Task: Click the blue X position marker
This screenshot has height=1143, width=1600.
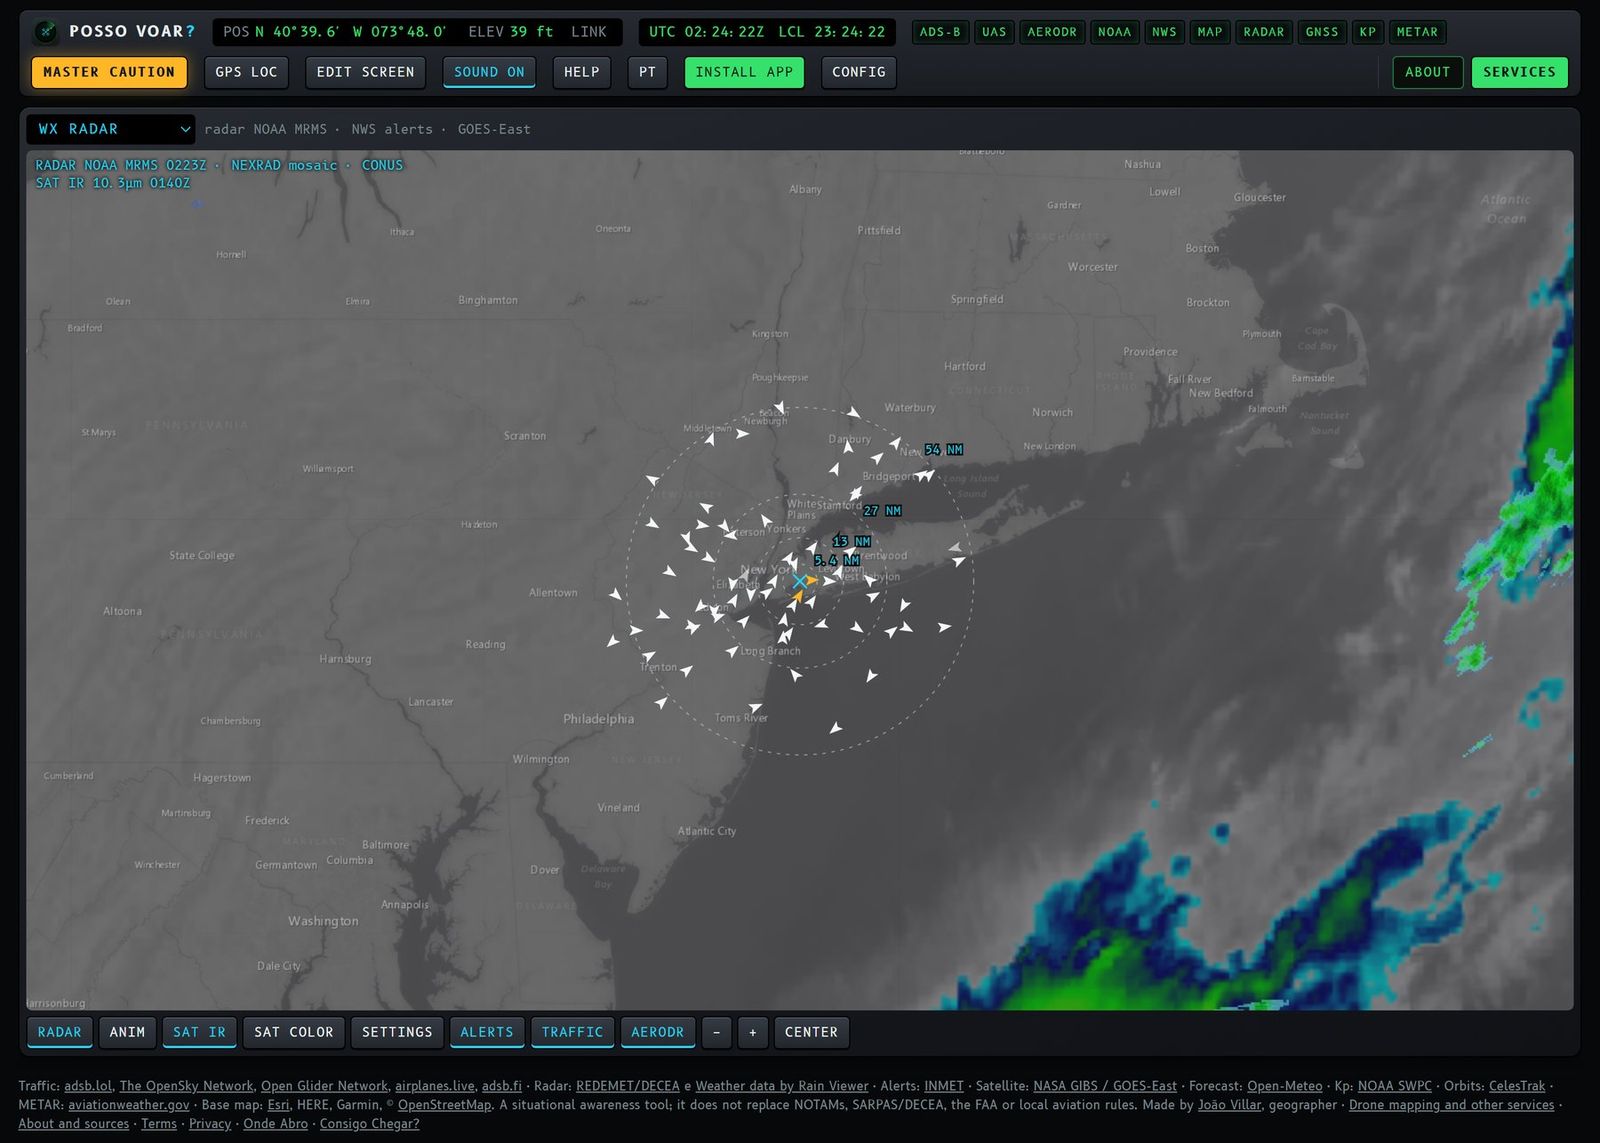Action: pyautogui.click(x=799, y=581)
